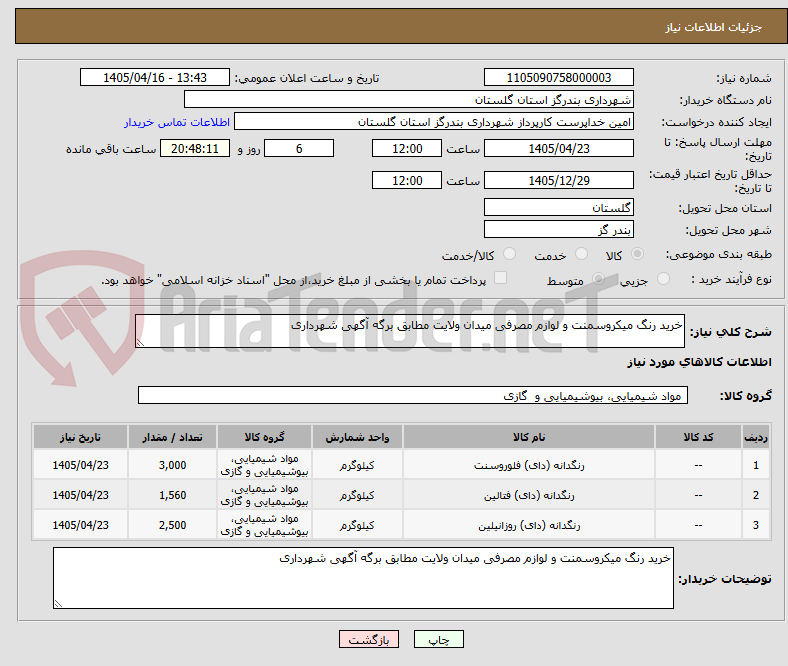788x666 pixels.
Task: Select the متوسط purchase type radio
Action: (598, 278)
